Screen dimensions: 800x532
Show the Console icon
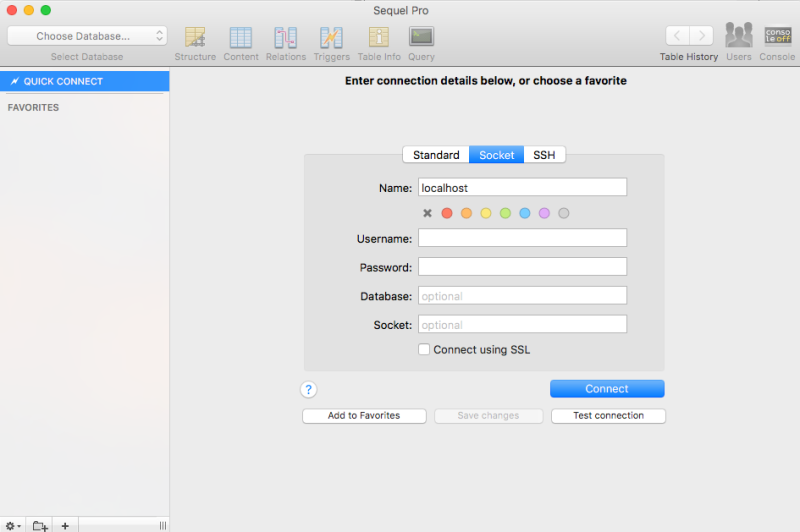click(778, 36)
